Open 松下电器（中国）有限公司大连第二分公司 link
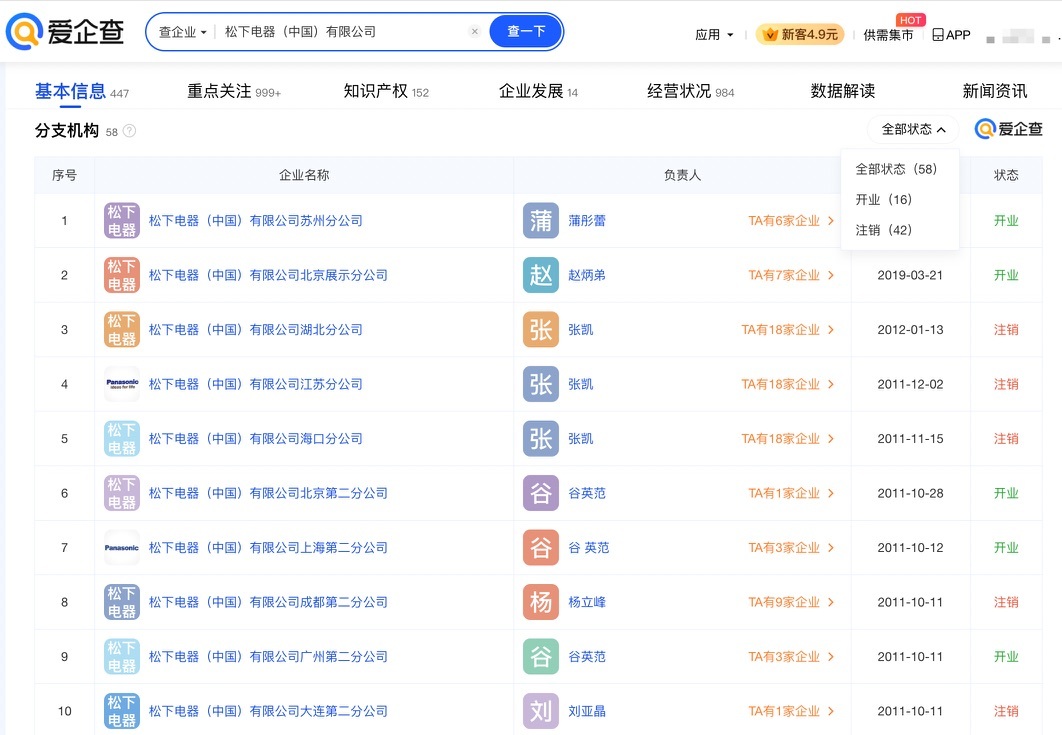Image resolution: width=1062 pixels, height=735 pixels. [268, 711]
